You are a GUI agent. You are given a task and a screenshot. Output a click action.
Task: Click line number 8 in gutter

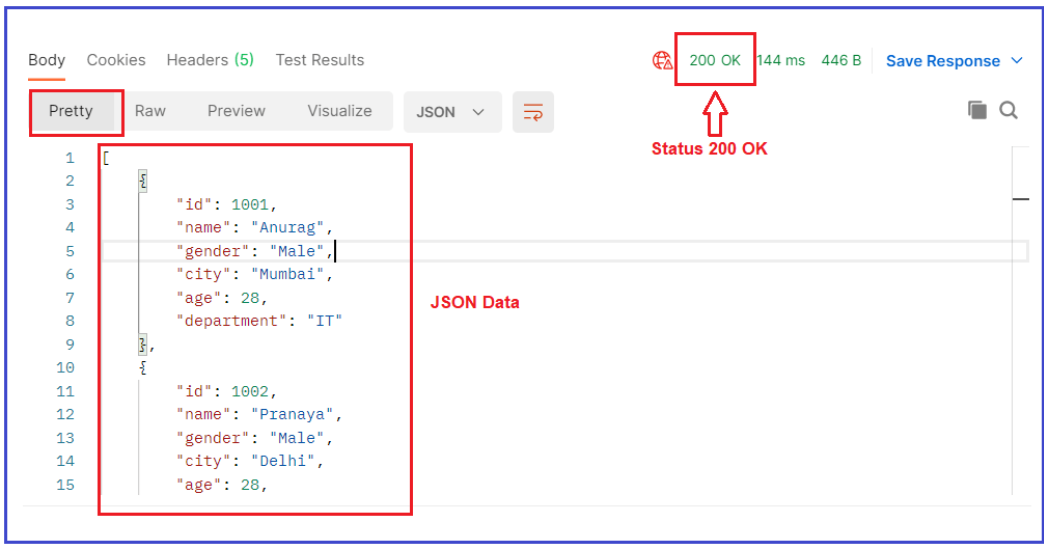69,321
